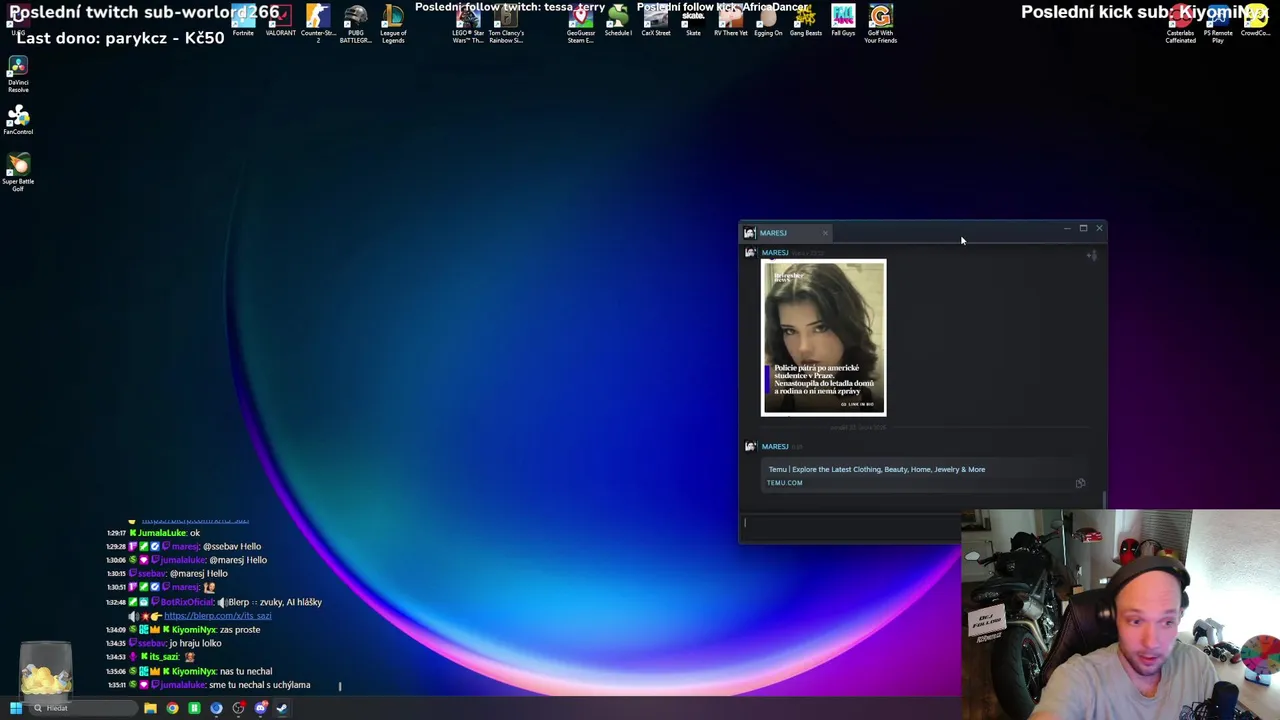Viewport: 1280px width, 720px height.
Task: Click the MARESJ sender name above Temu link
Action: pyautogui.click(x=775, y=447)
